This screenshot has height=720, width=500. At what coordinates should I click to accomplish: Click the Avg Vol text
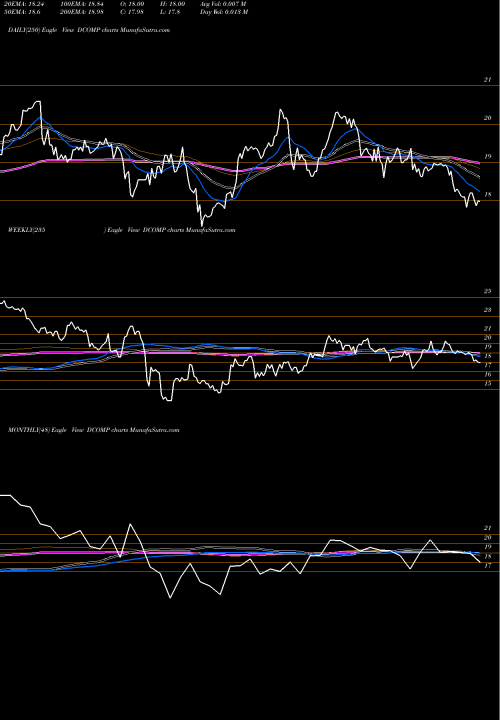point(223,4)
